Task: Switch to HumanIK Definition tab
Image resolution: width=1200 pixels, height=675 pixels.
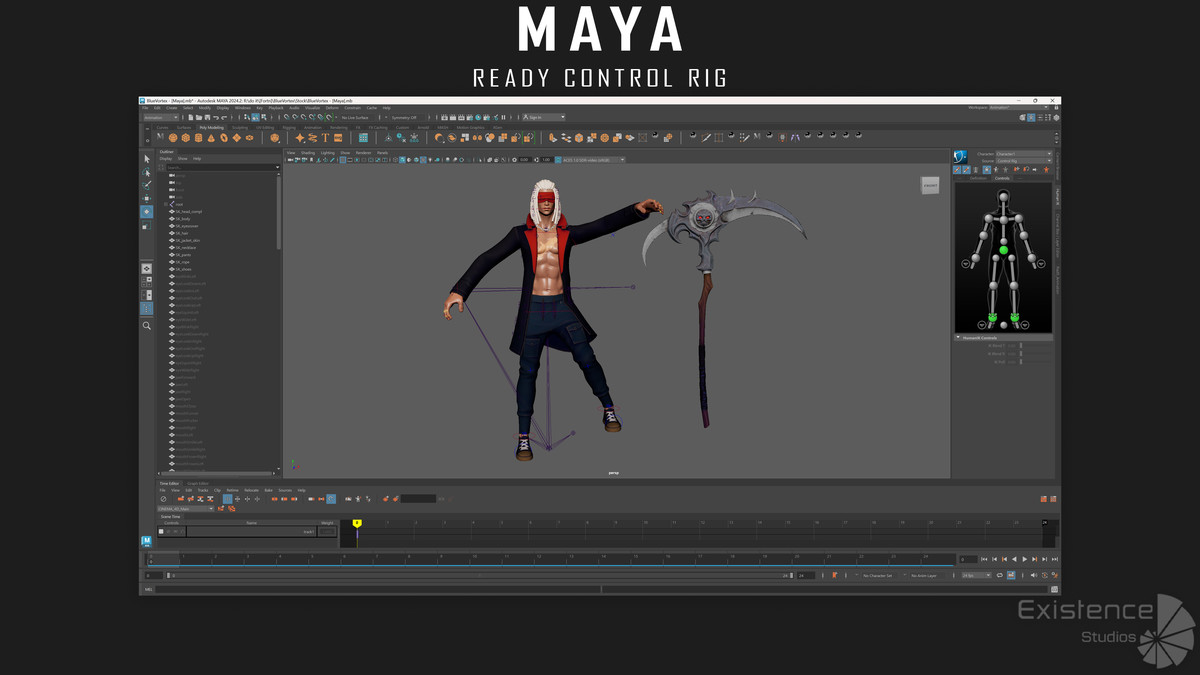Action: [979, 178]
